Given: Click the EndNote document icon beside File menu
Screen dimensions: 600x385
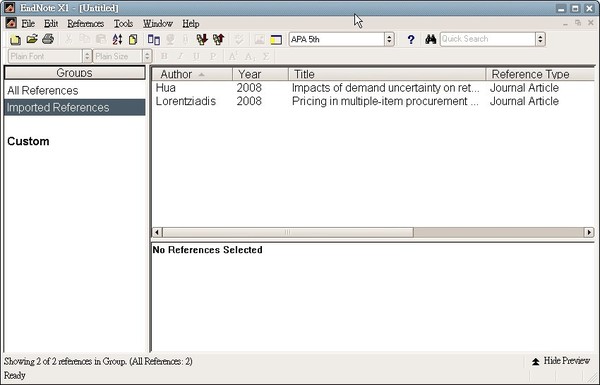Looking at the screenshot, I should click(11, 23).
